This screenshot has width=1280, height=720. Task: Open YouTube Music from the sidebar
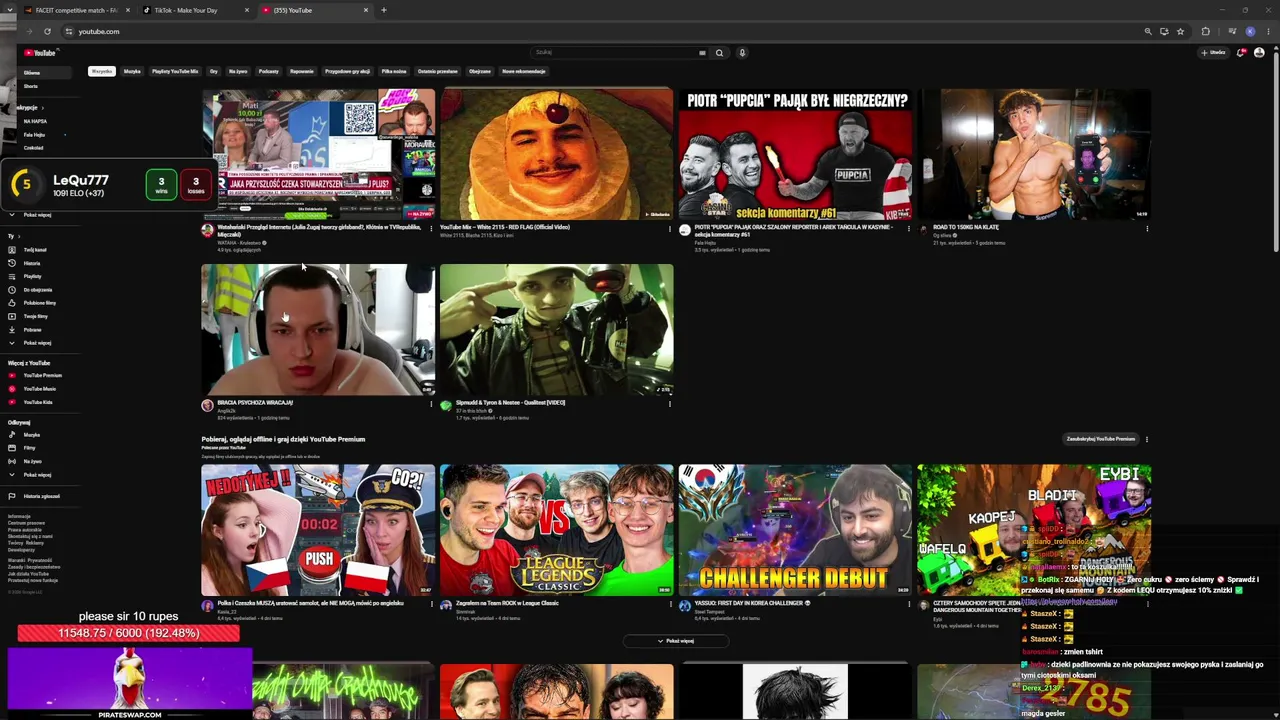(x=39, y=389)
